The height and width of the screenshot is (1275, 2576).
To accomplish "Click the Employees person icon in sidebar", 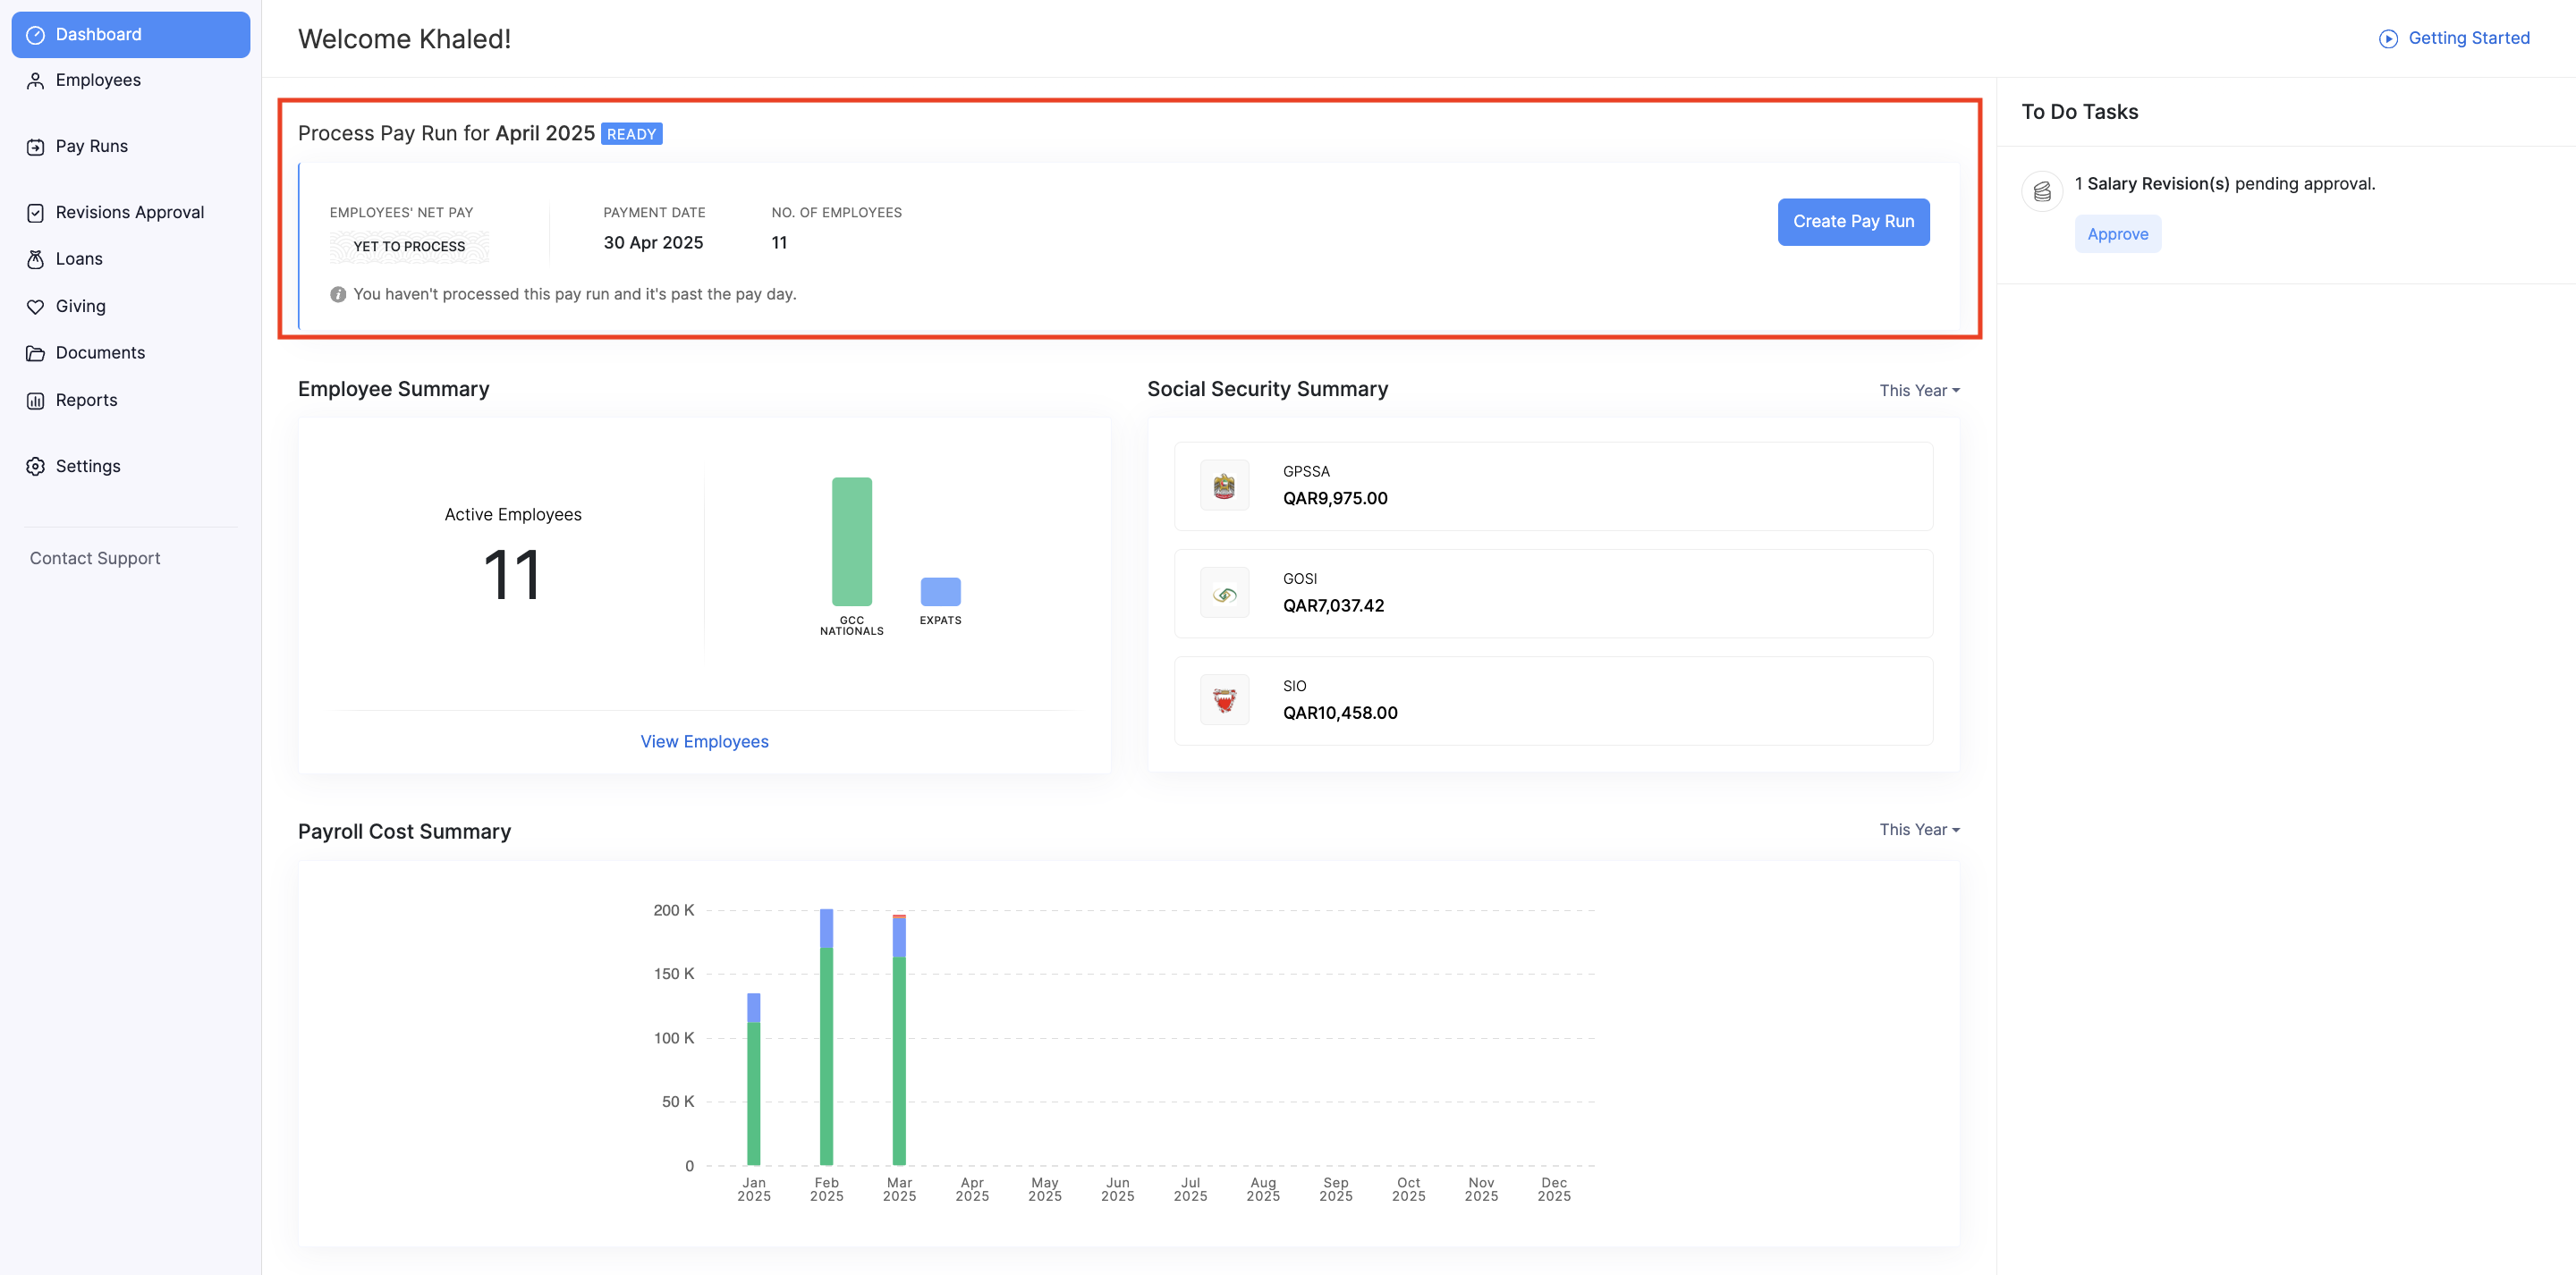I will click(x=35, y=81).
